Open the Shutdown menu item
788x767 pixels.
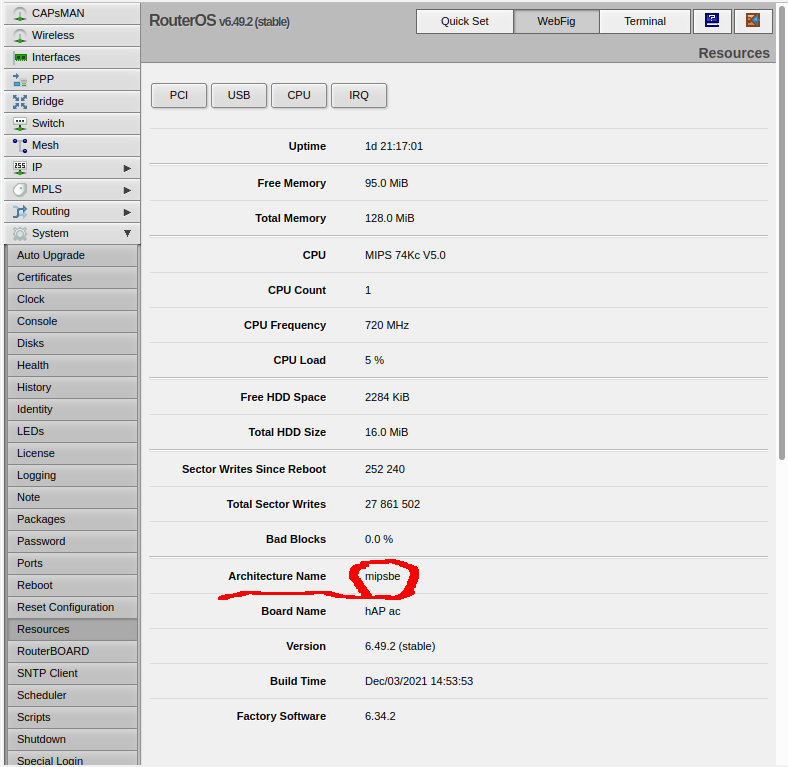[72, 739]
